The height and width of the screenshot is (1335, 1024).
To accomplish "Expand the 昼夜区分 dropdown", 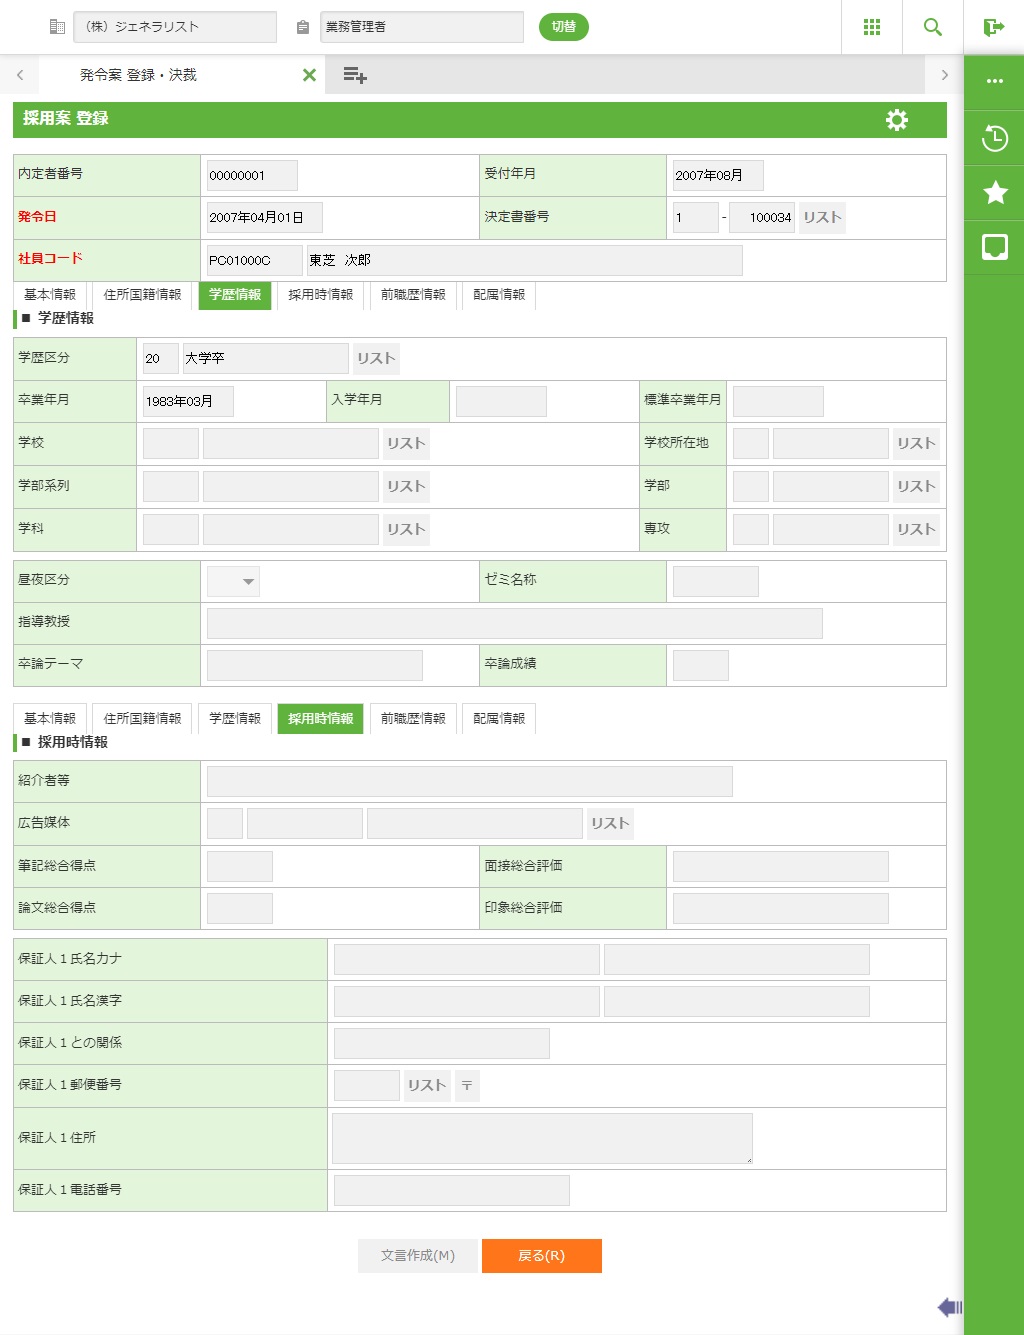I will [x=234, y=581].
